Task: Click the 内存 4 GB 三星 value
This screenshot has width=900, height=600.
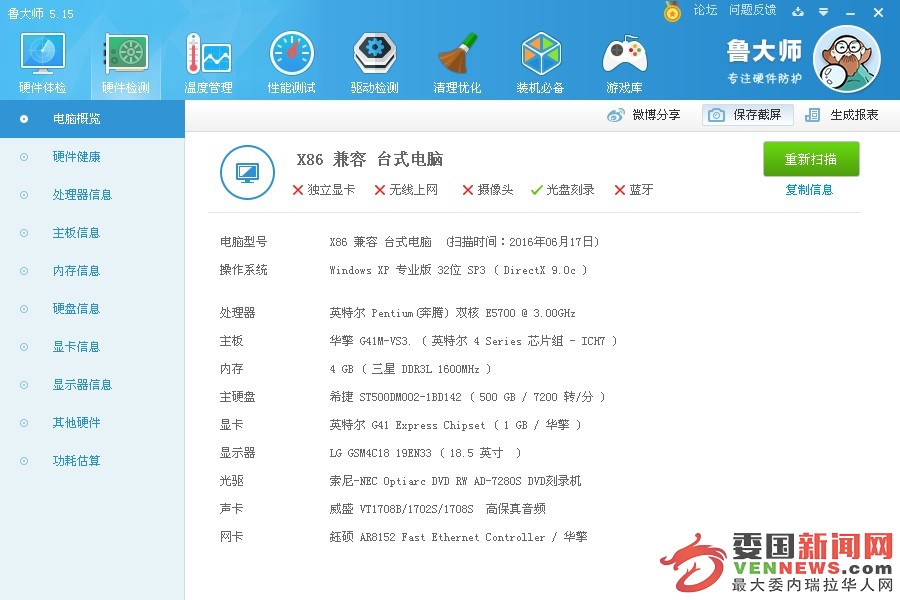Action: coord(410,369)
